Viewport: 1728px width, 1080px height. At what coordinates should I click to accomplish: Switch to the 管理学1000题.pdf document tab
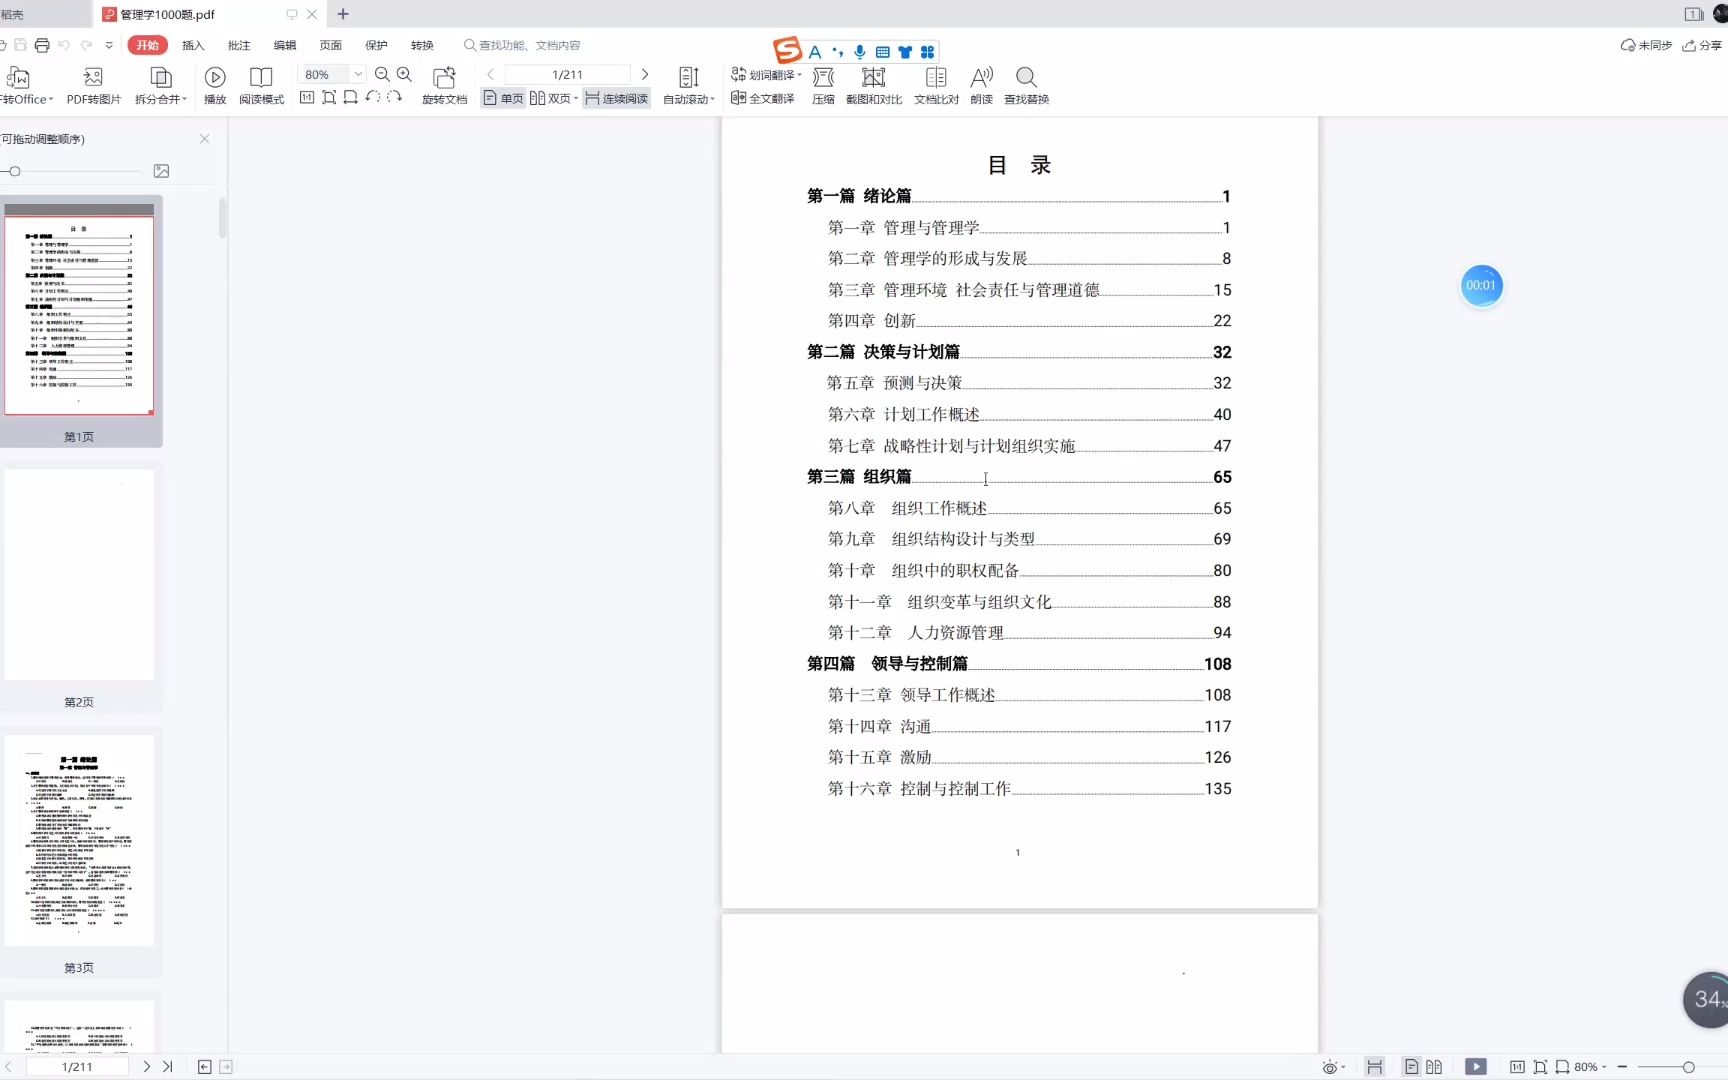point(166,15)
